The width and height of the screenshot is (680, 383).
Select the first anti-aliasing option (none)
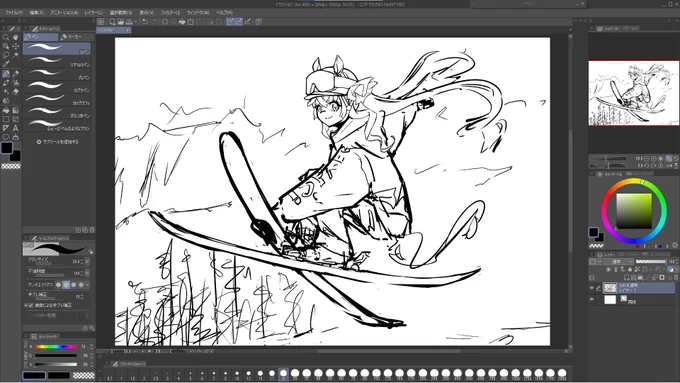pyautogui.click(x=59, y=285)
